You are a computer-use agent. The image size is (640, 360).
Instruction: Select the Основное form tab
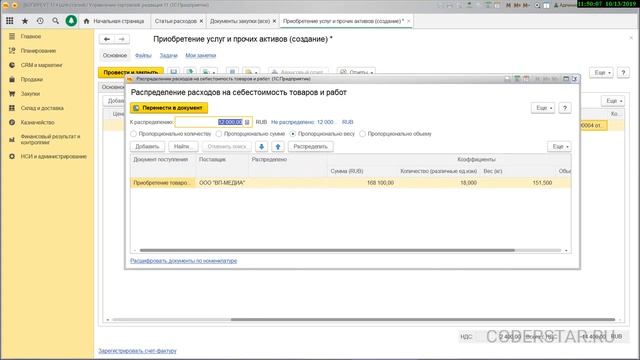(115, 56)
